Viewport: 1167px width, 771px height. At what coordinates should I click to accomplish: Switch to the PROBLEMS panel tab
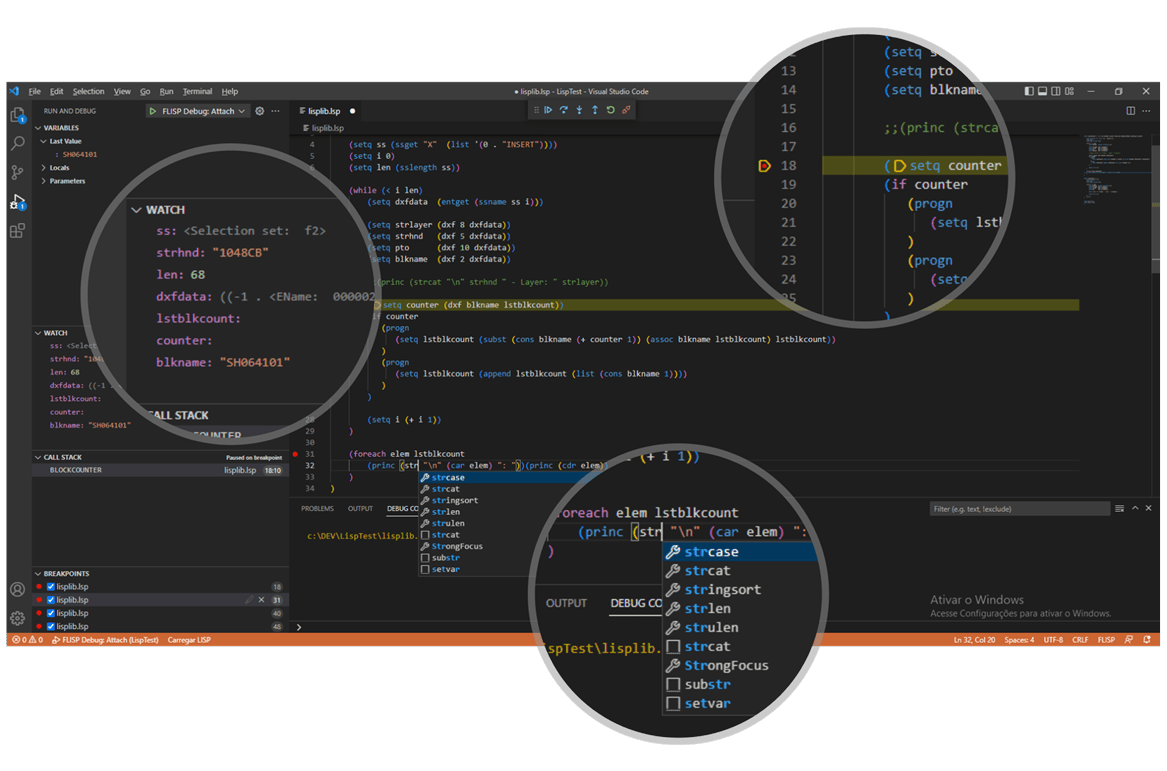click(x=317, y=509)
